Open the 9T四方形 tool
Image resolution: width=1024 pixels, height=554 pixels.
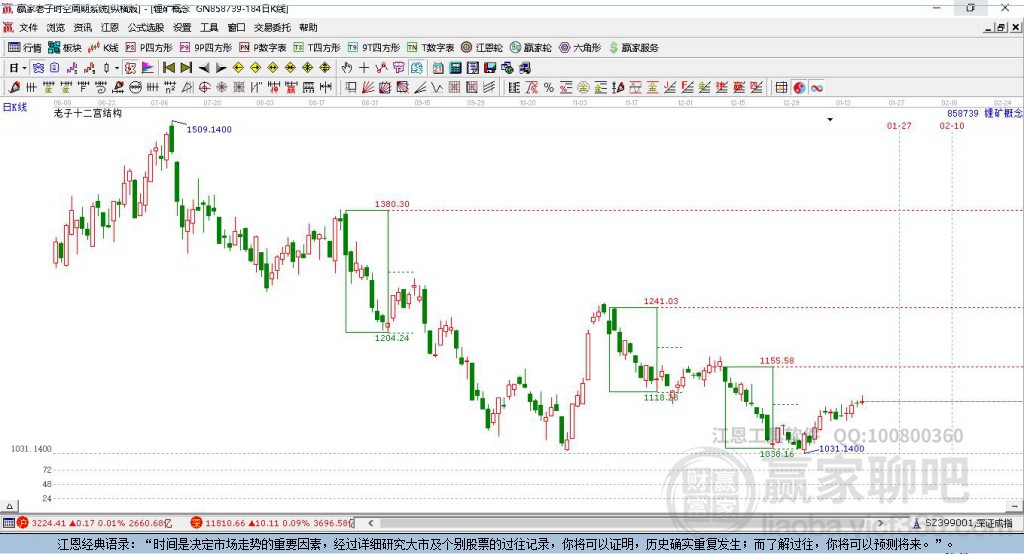pyautogui.click(x=374, y=48)
